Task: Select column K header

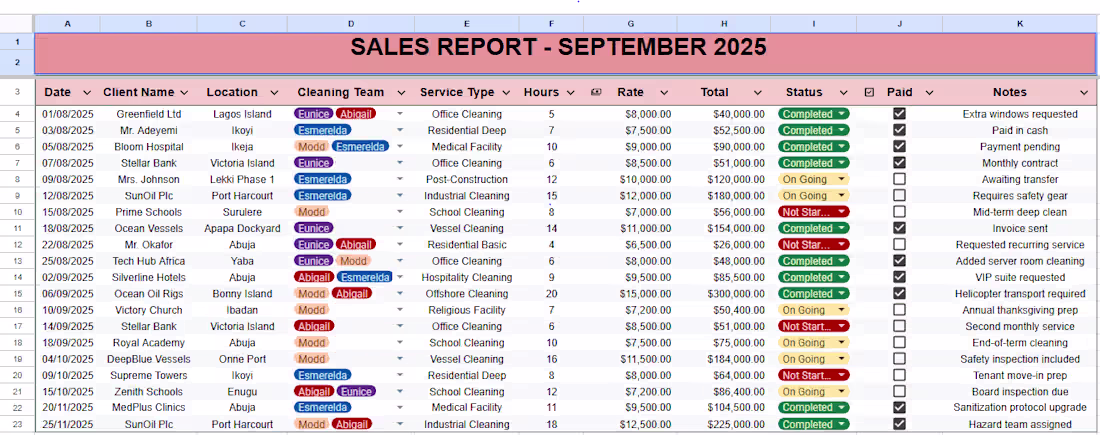Action: pos(1020,23)
